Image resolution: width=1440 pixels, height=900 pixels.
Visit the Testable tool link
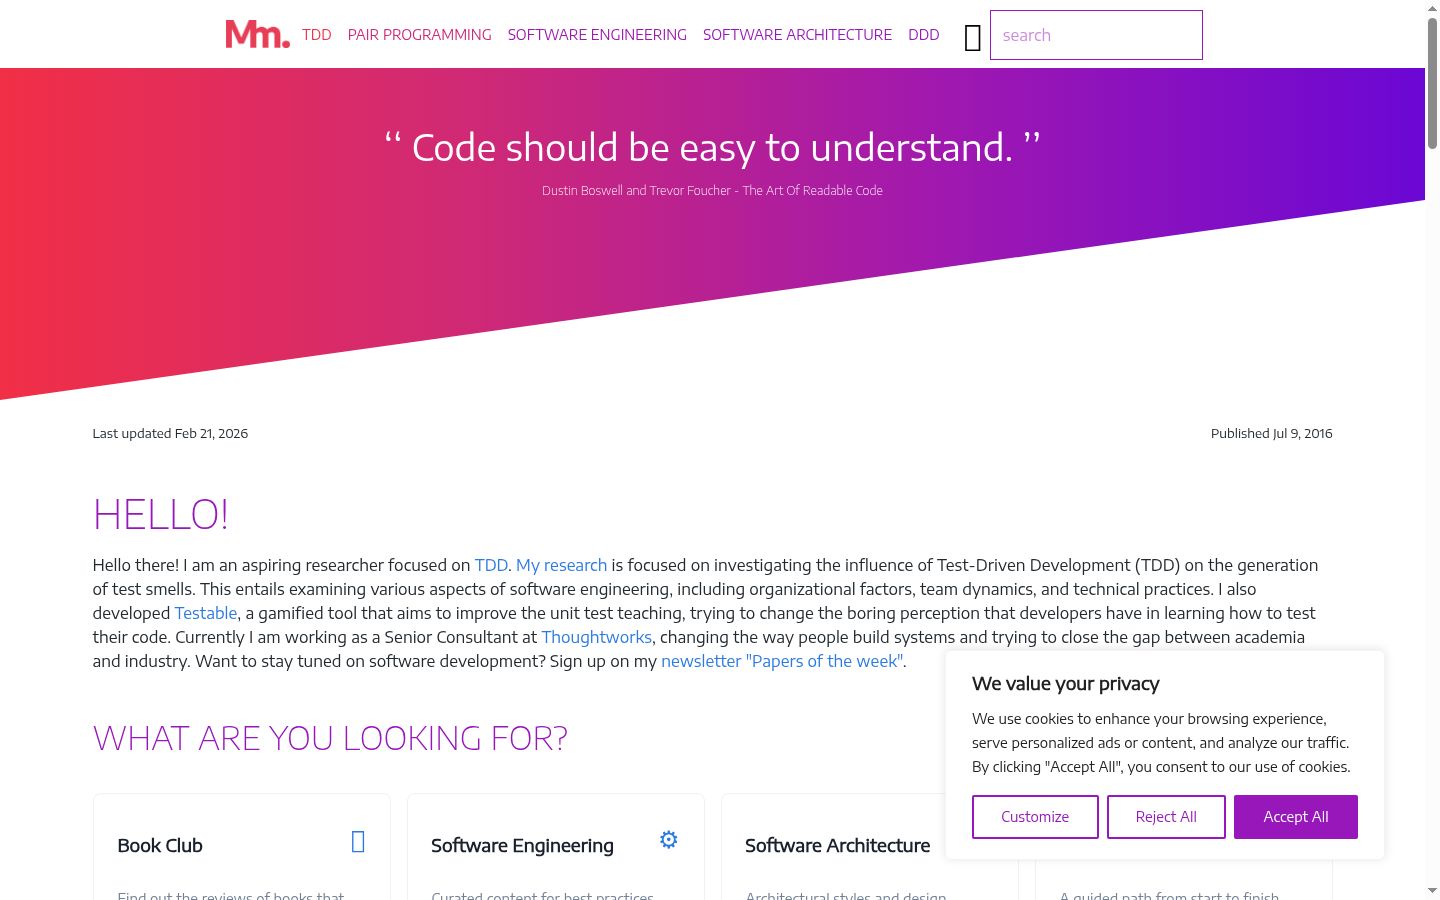tap(206, 613)
